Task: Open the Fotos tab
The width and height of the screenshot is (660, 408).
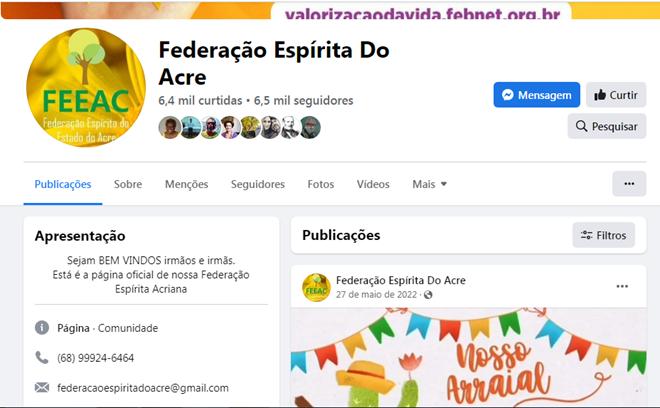Action: pos(320,184)
